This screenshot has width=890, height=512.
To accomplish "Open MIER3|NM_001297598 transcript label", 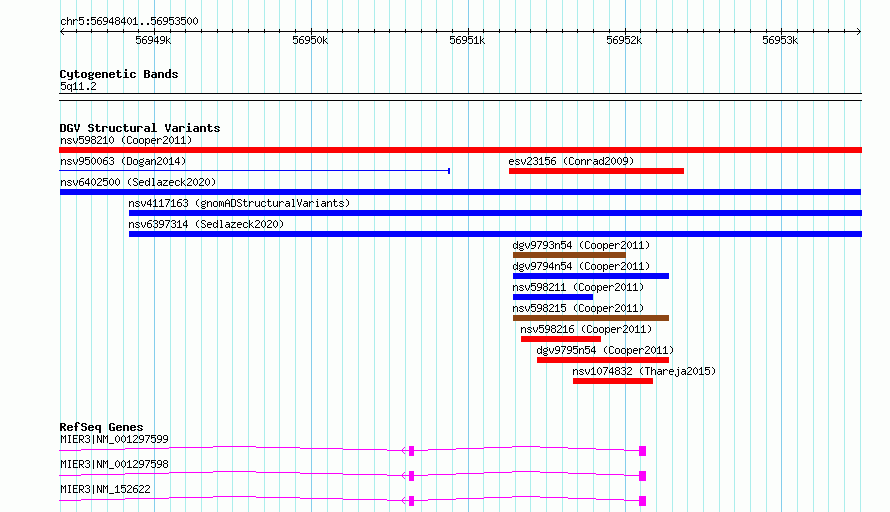I will click(x=114, y=464).
